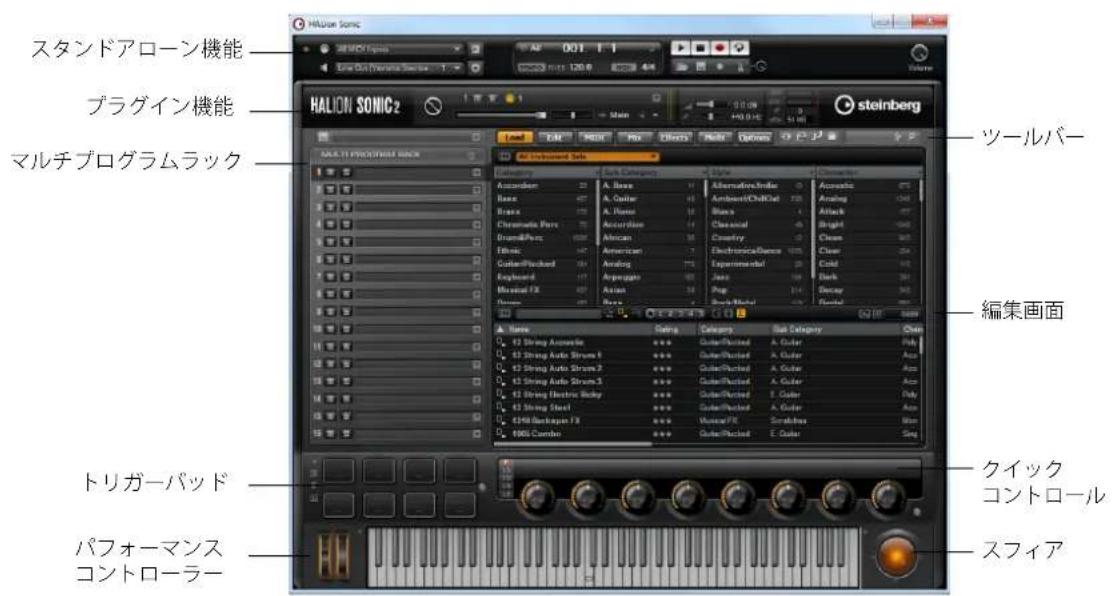Click the circular slashed icon next to HALion Sonic logo
The width and height of the screenshot is (1112, 596).
pos(433,107)
